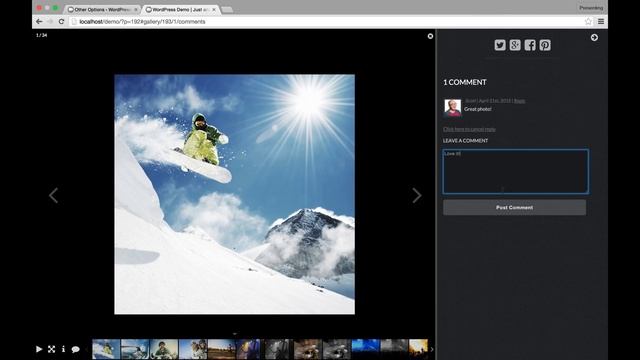The image size is (640, 360).
Task: Share the photo on Google Plus
Action: click(x=515, y=45)
